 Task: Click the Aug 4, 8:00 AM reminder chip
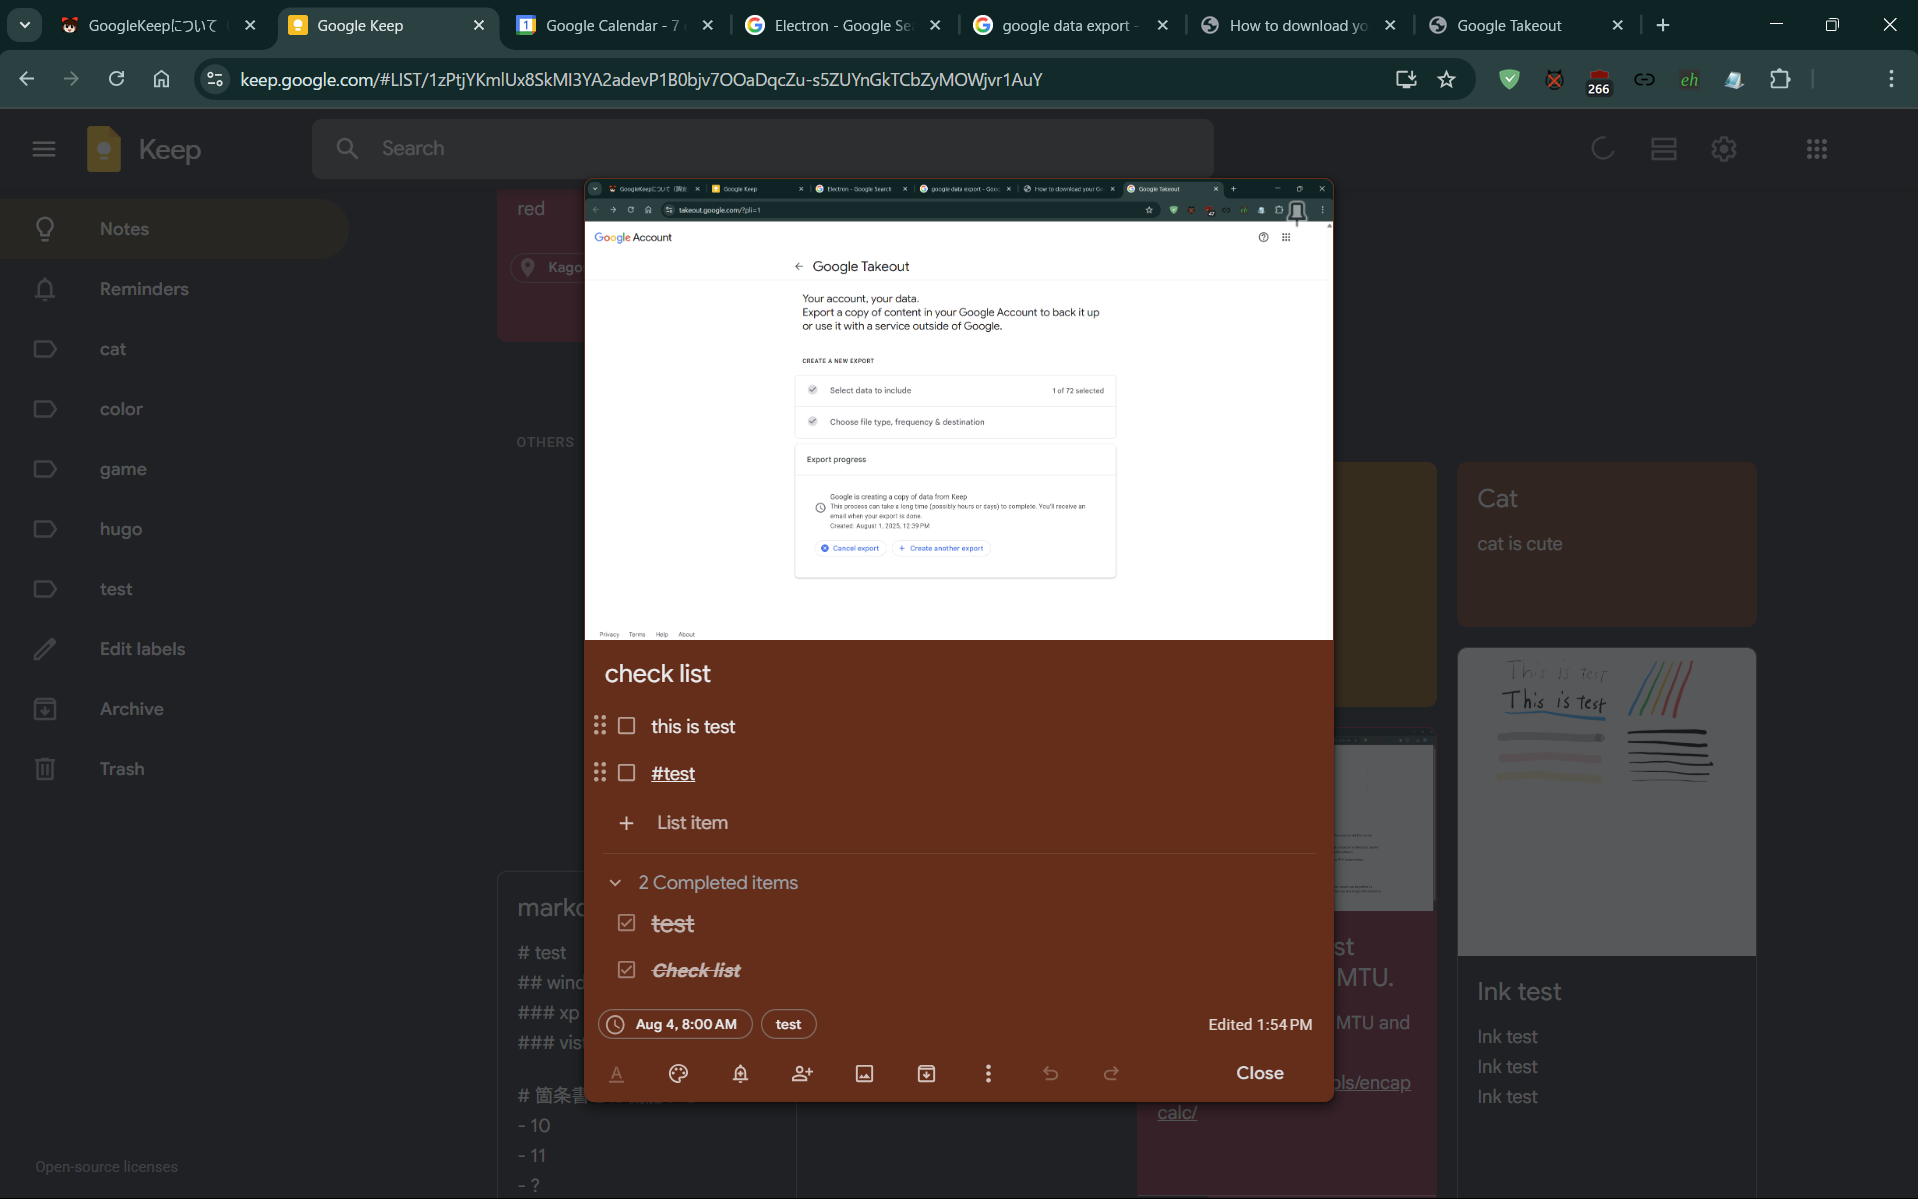coord(675,1024)
